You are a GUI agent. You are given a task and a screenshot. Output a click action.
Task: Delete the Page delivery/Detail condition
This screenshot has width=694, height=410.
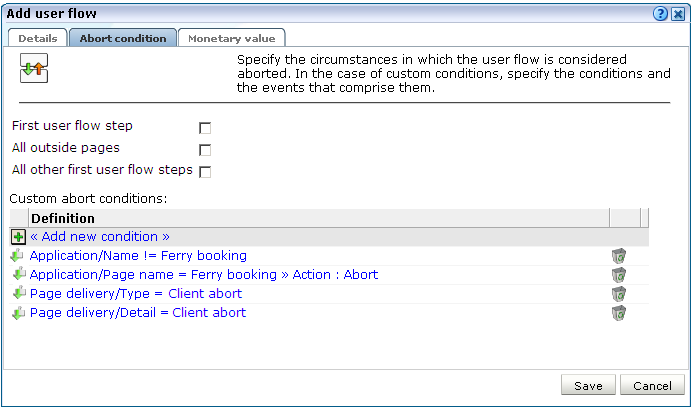[x=619, y=313]
